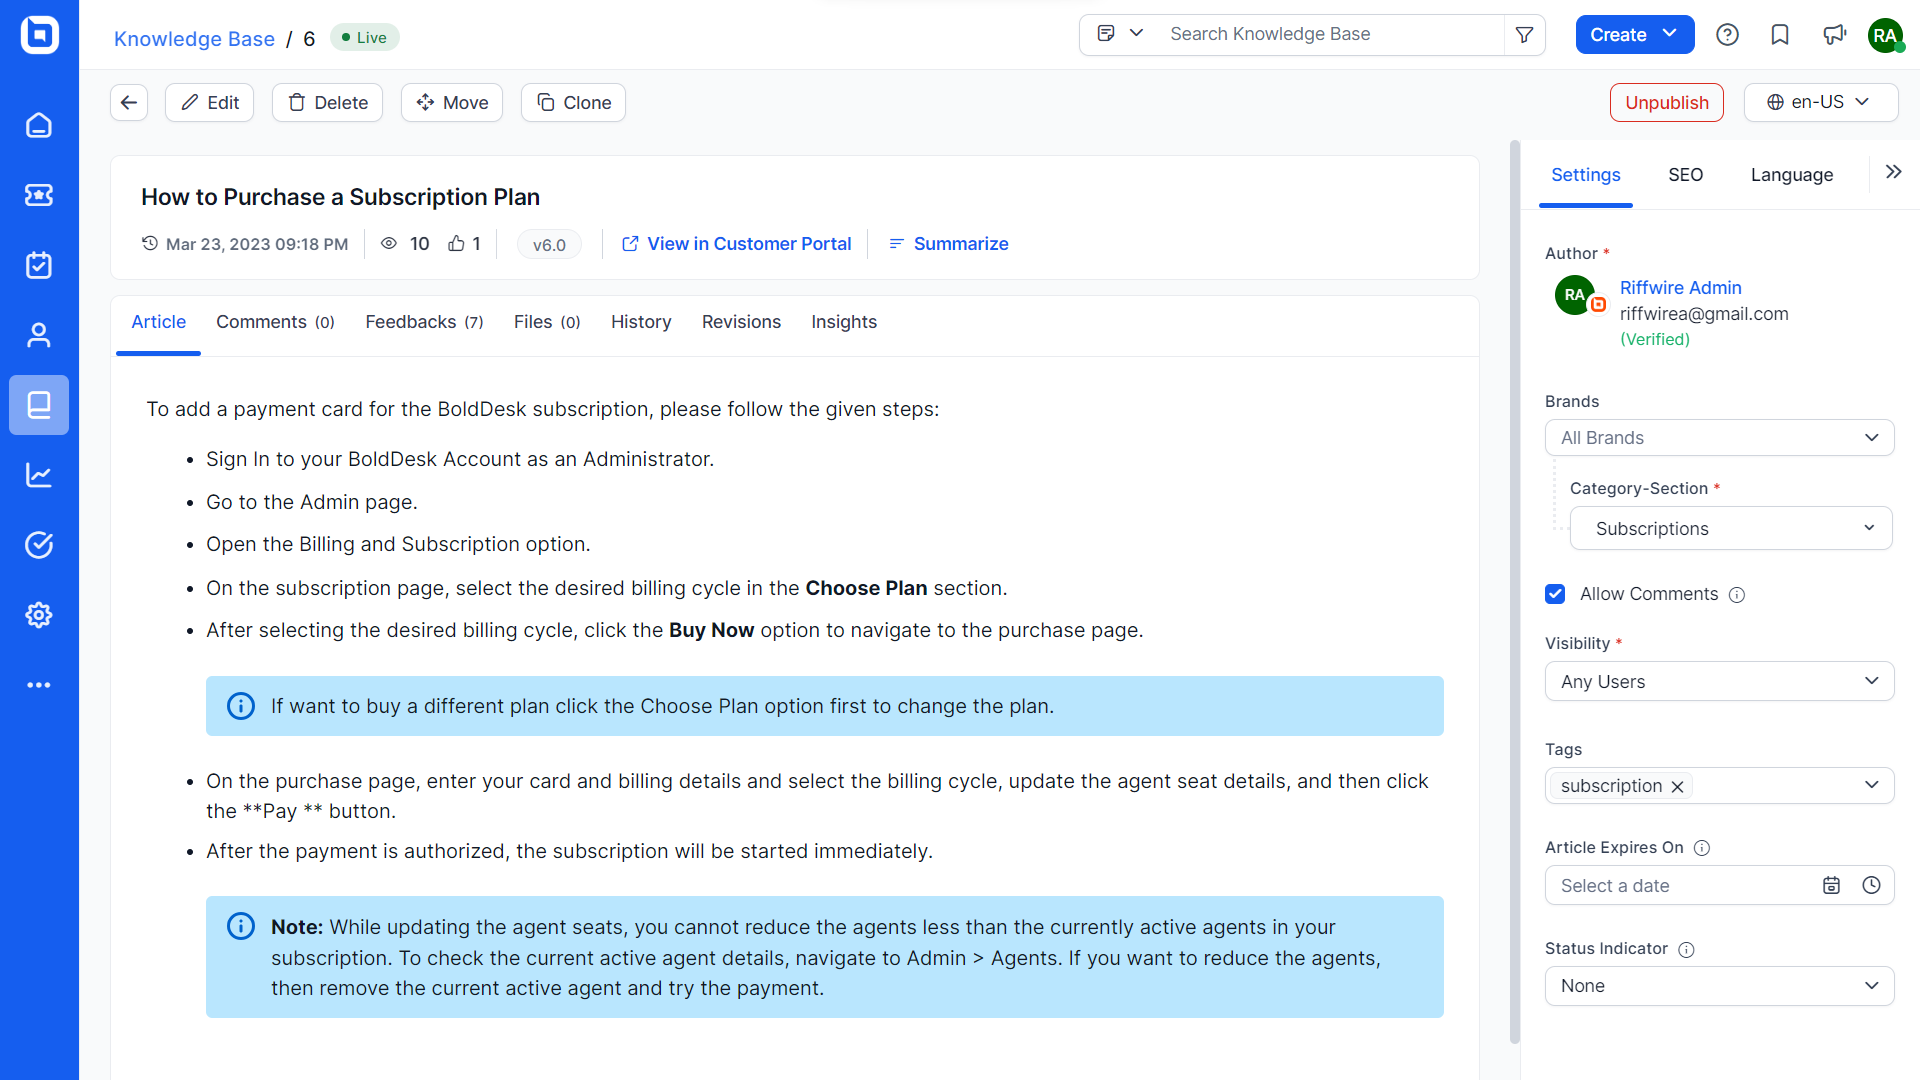Click the Unpublish button
1920x1080 pixels.
point(1666,102)
